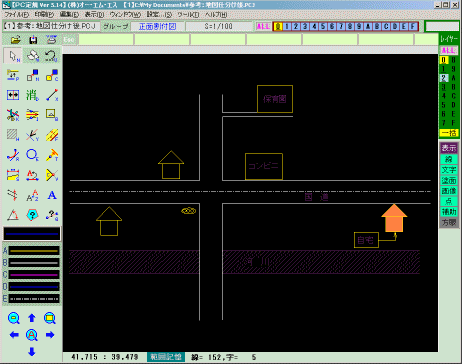The image size is (462, 364).
Task: Open the 表示 menu
Action: tap(94, 15)
